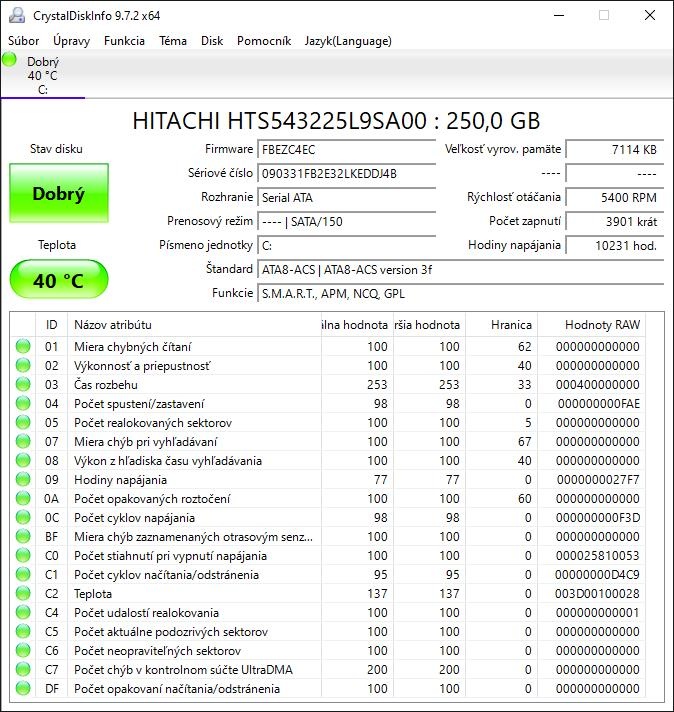Select attribute name 'Počet chýb v kontrolnom súčte UltraDMA'
The image size is (674, 712).
click(183, 670)
